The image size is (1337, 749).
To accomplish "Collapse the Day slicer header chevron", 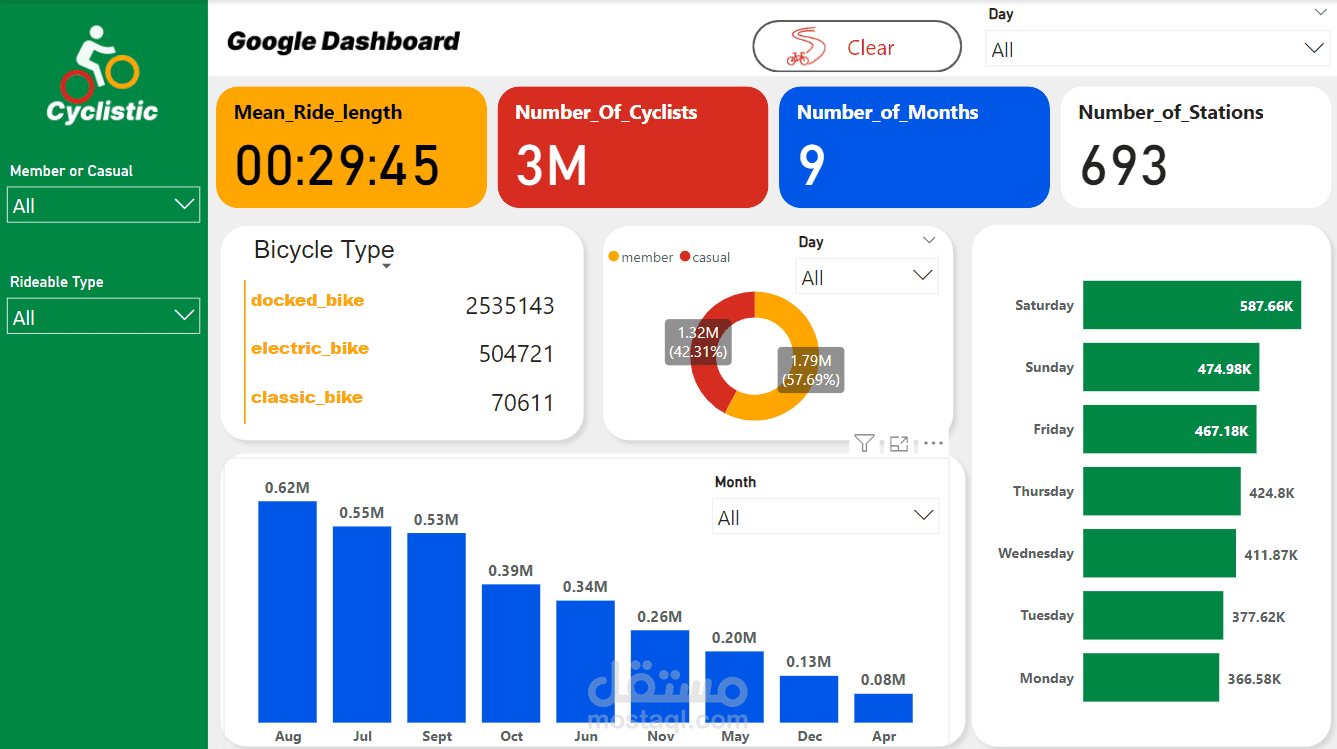I will coord(929,240).
